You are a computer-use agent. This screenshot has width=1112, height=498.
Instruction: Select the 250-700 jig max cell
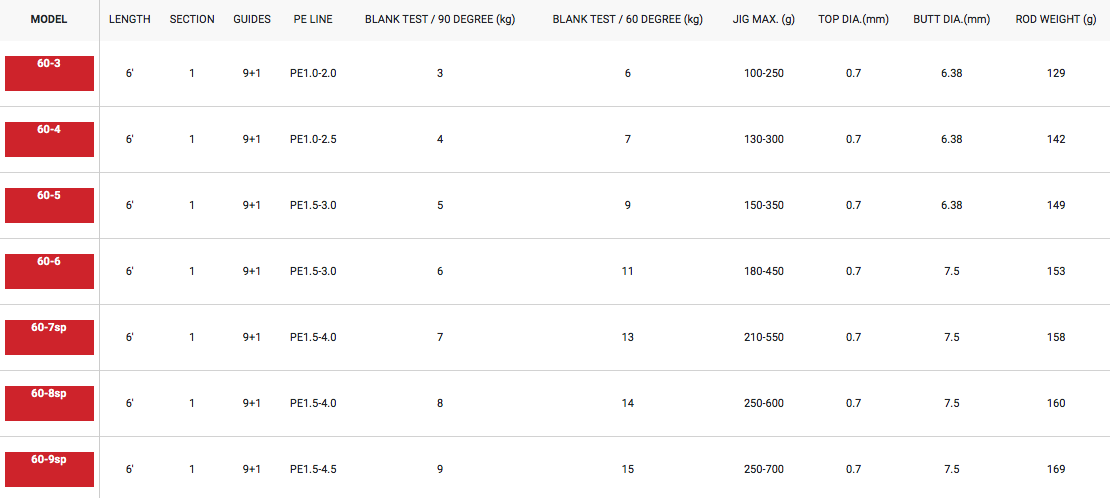click(x=764, y=469)
